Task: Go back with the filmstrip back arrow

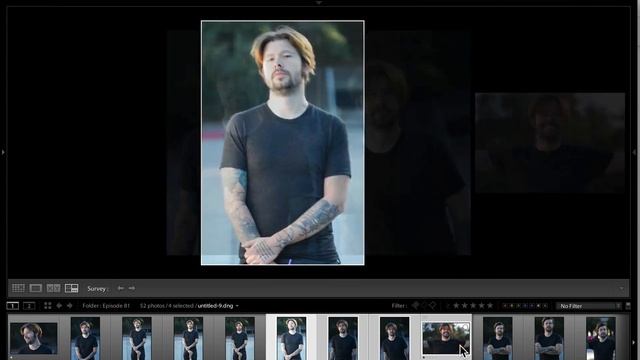Action: coord(59,306)
